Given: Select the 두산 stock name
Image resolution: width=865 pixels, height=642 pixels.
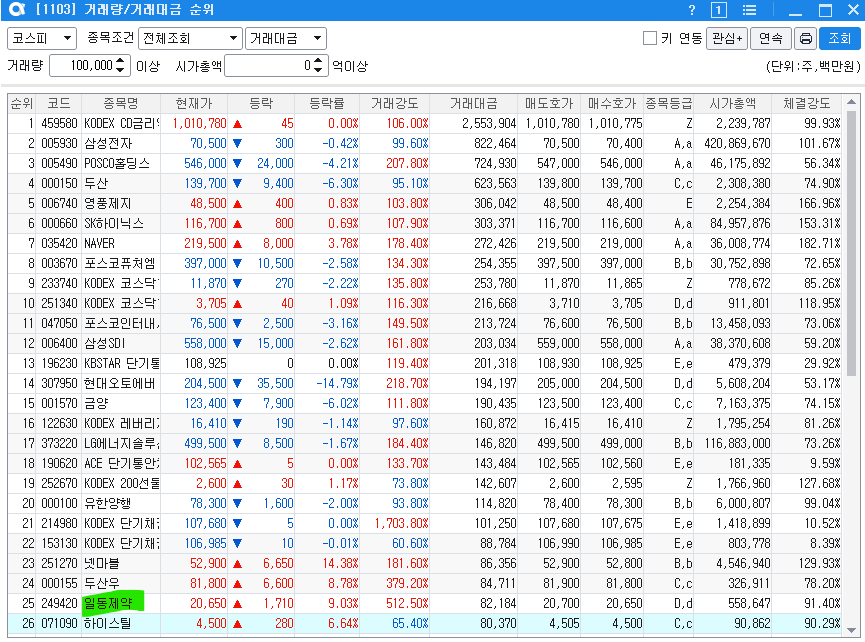Looking at the screenshot, I should pos(96,183).
